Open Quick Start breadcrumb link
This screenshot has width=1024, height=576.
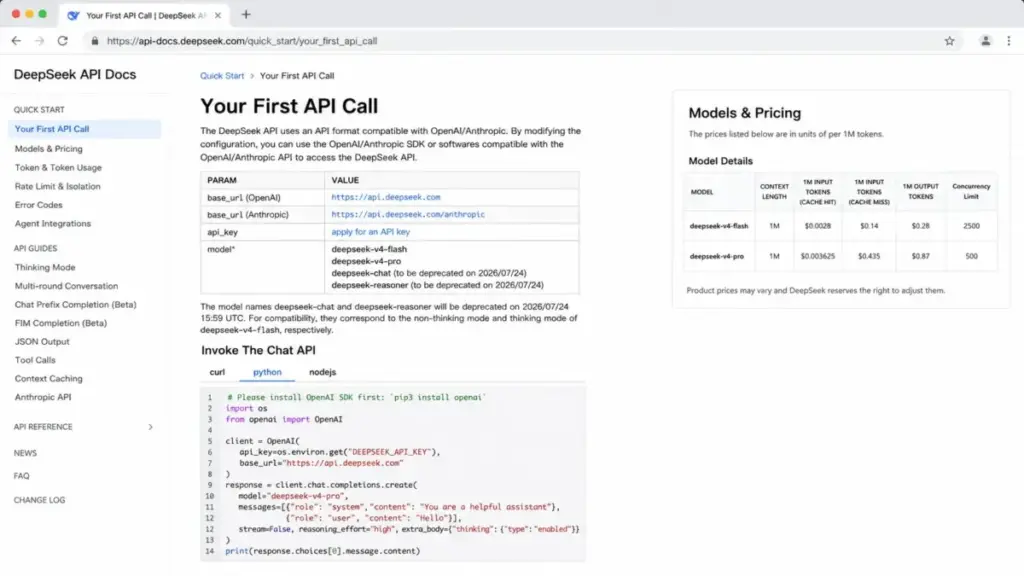(x=222, y=76)
